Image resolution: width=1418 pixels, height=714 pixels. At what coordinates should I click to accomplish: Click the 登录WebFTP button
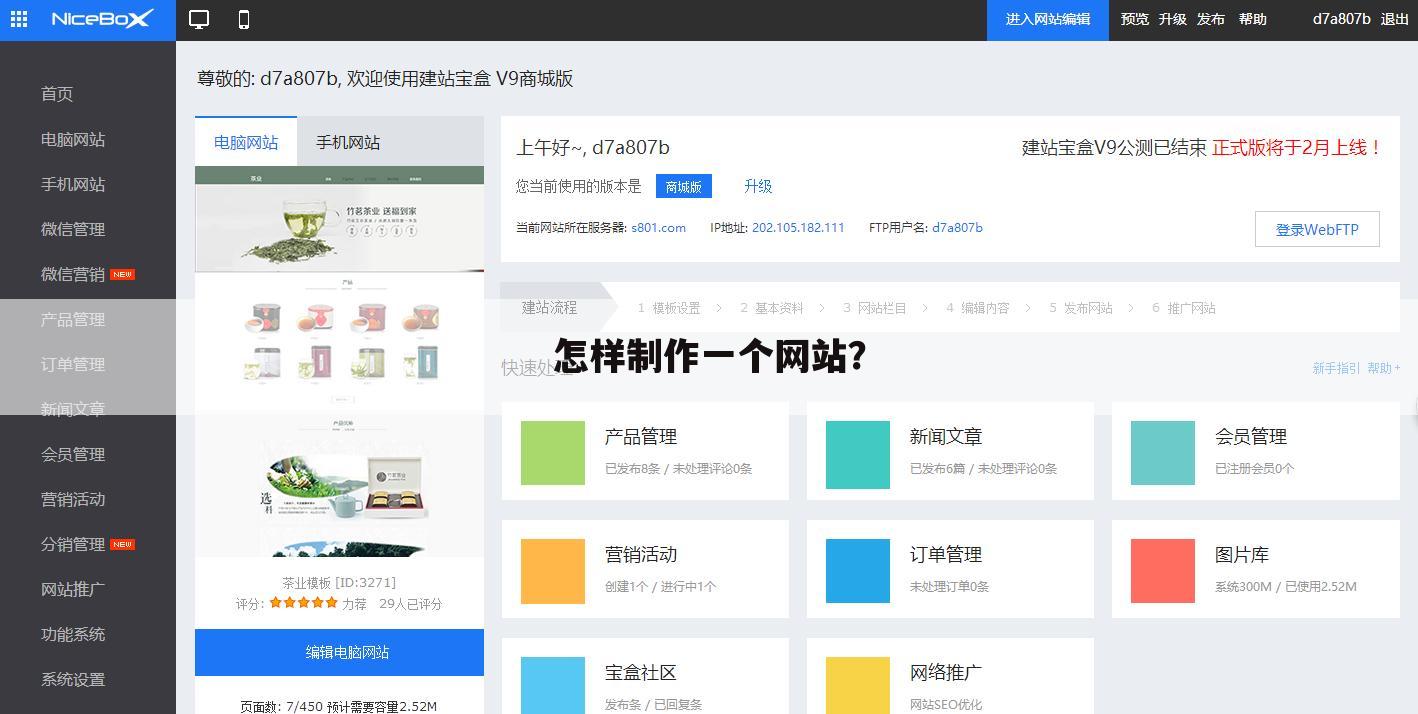tap(1316, 229)
